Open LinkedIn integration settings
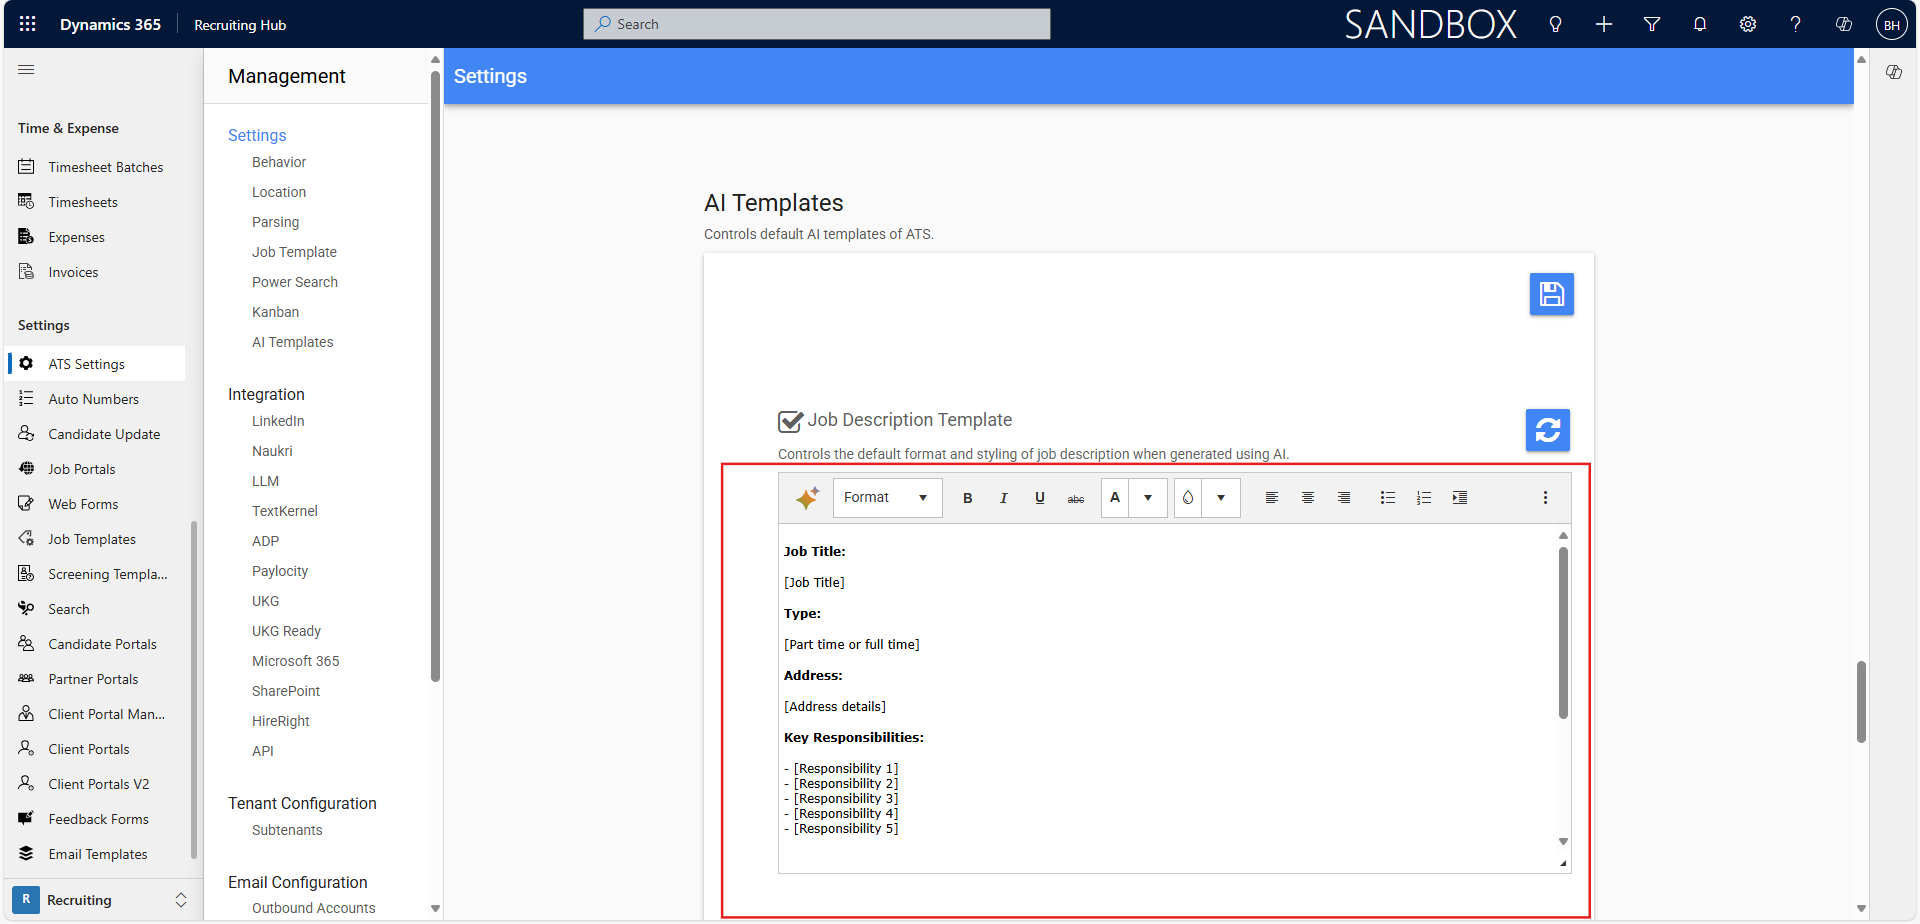The height and width of the screenshot is (924, 1920). [x=278, y=421]
